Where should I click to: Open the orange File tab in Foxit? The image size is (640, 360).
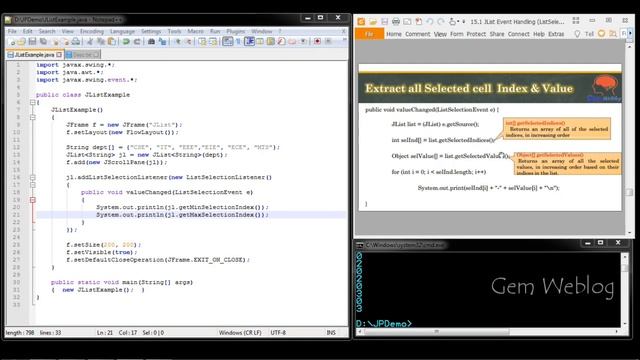click(x=369, y=34)
